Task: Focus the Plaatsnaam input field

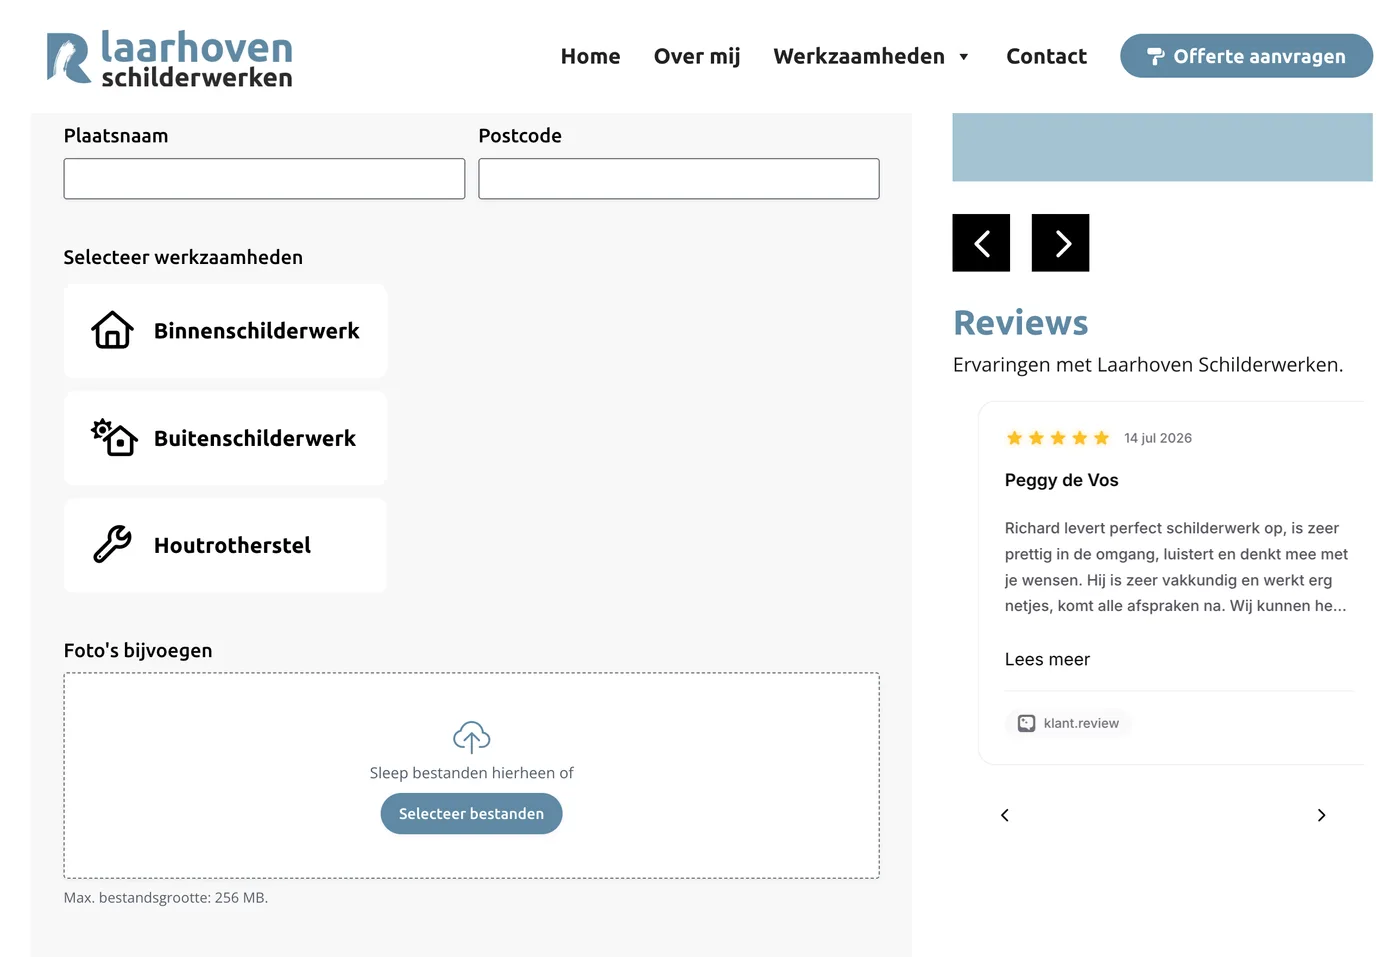Action: [264, 179]
